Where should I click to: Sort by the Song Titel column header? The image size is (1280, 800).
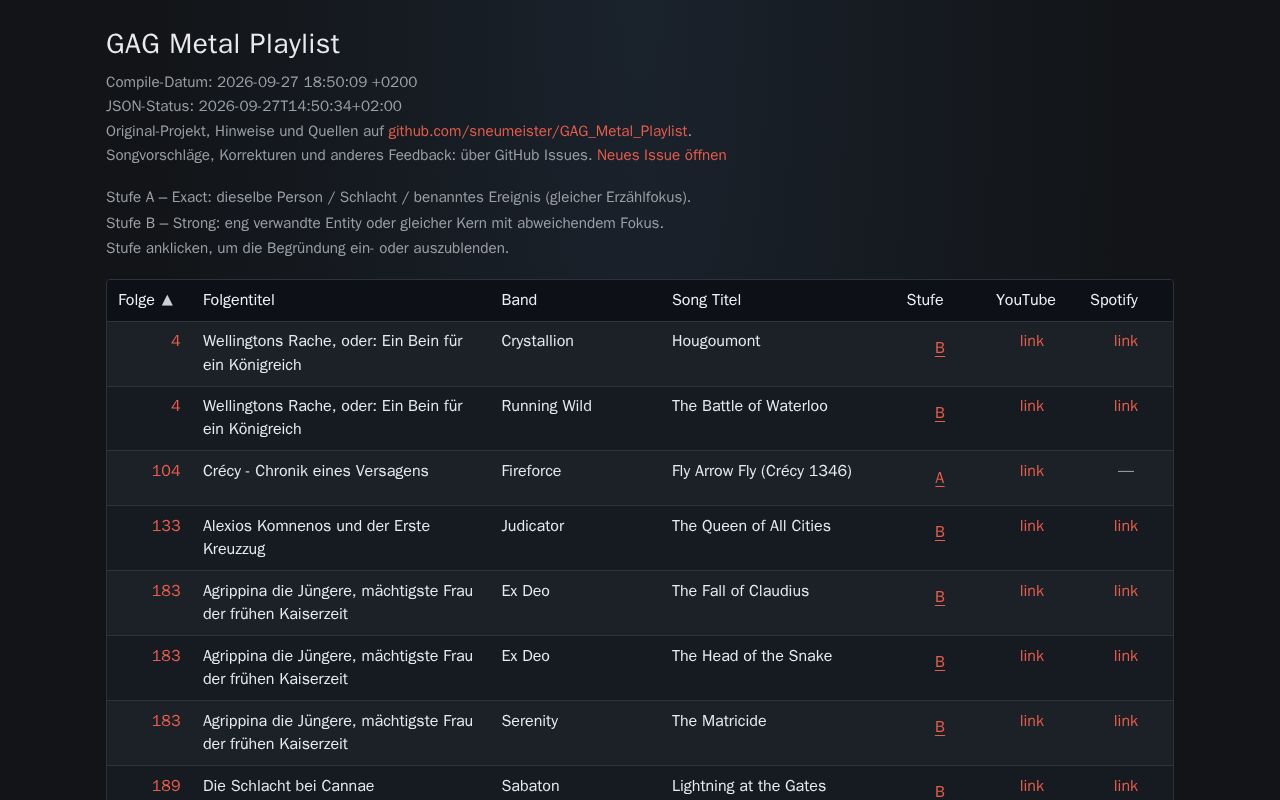click(x=706, y=300)
